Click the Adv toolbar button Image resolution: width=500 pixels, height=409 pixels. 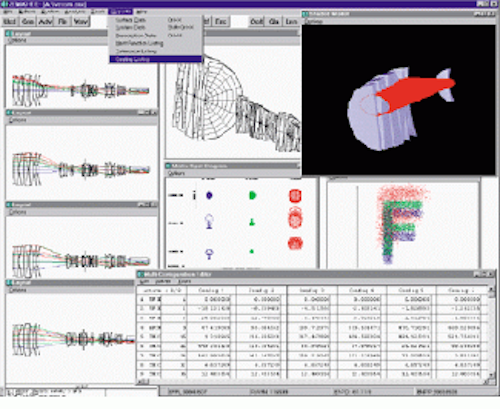coord(45,22)
